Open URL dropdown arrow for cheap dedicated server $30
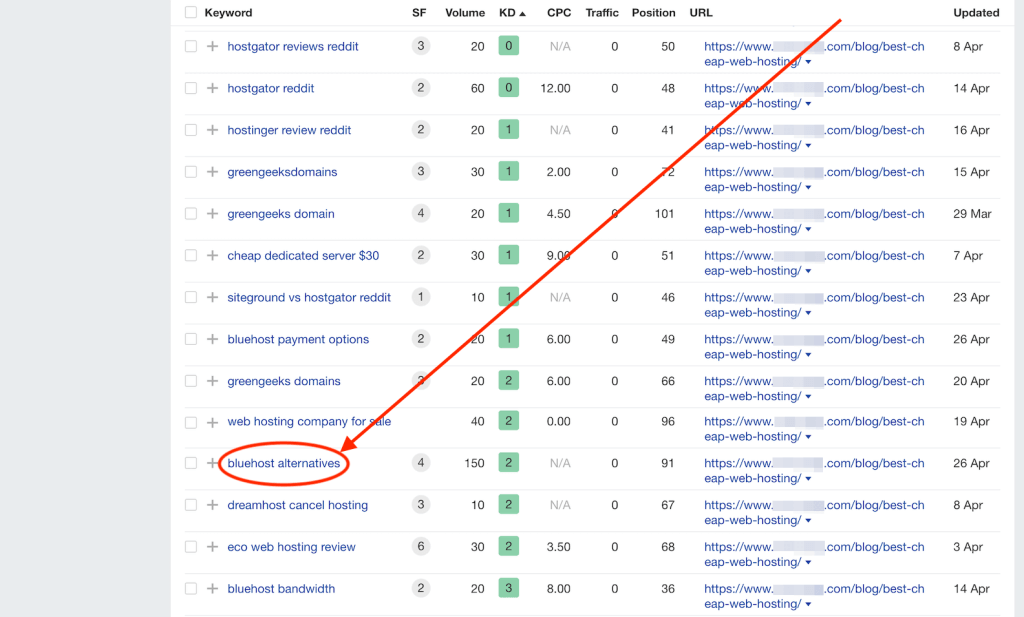Image resolution: width=1024 pixels, height=617 pixels. [808, 271]
